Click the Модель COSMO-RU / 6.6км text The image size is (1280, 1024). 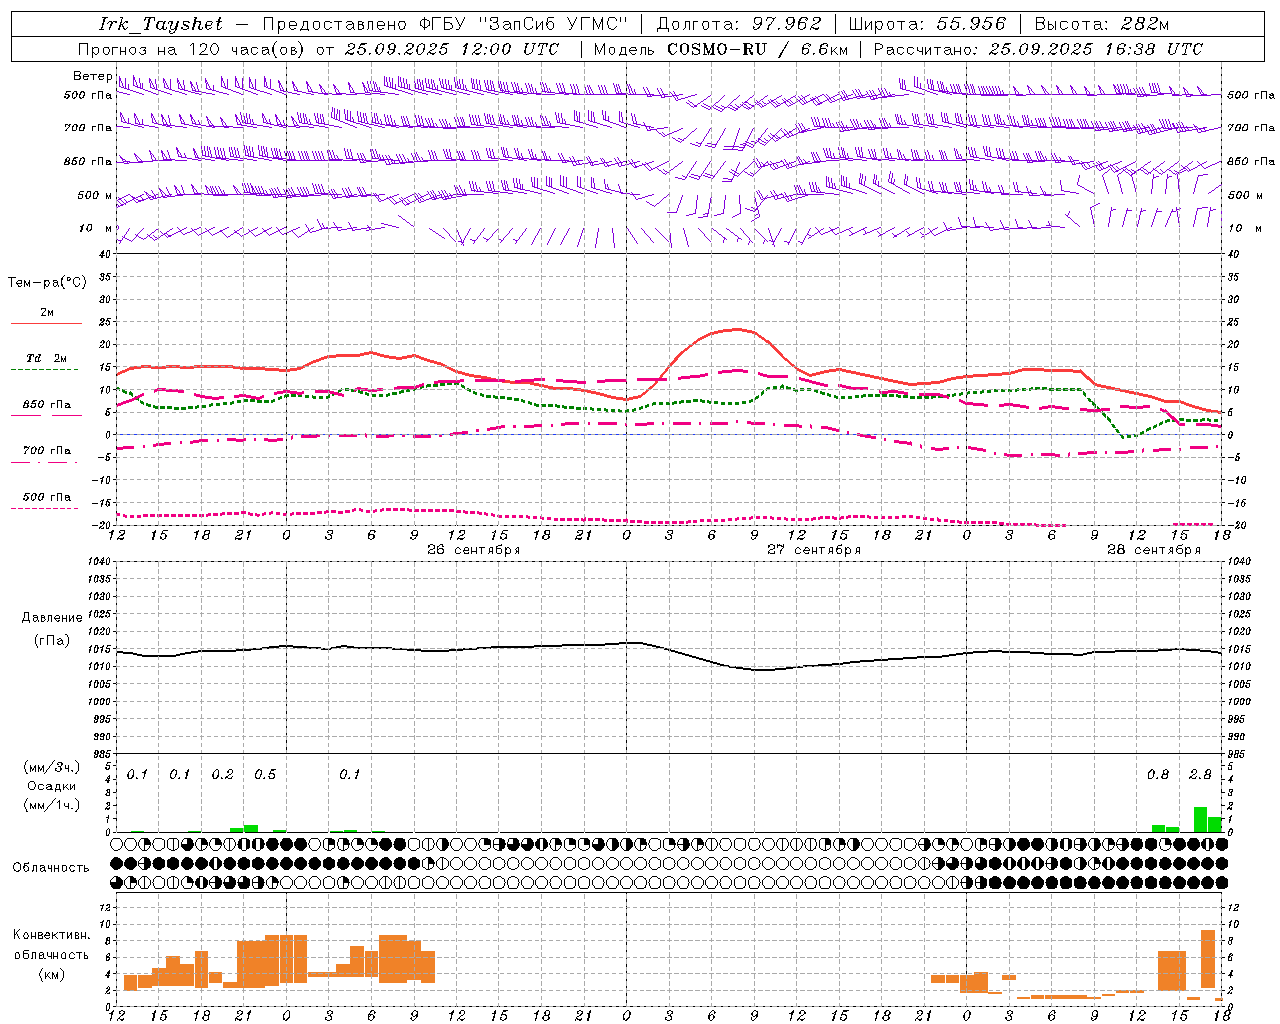click(x=721, y=49)
